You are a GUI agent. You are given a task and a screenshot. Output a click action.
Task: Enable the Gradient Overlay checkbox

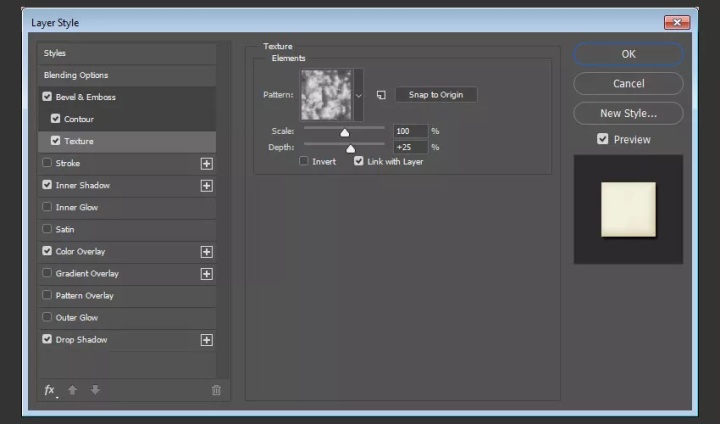pos(47,273)
